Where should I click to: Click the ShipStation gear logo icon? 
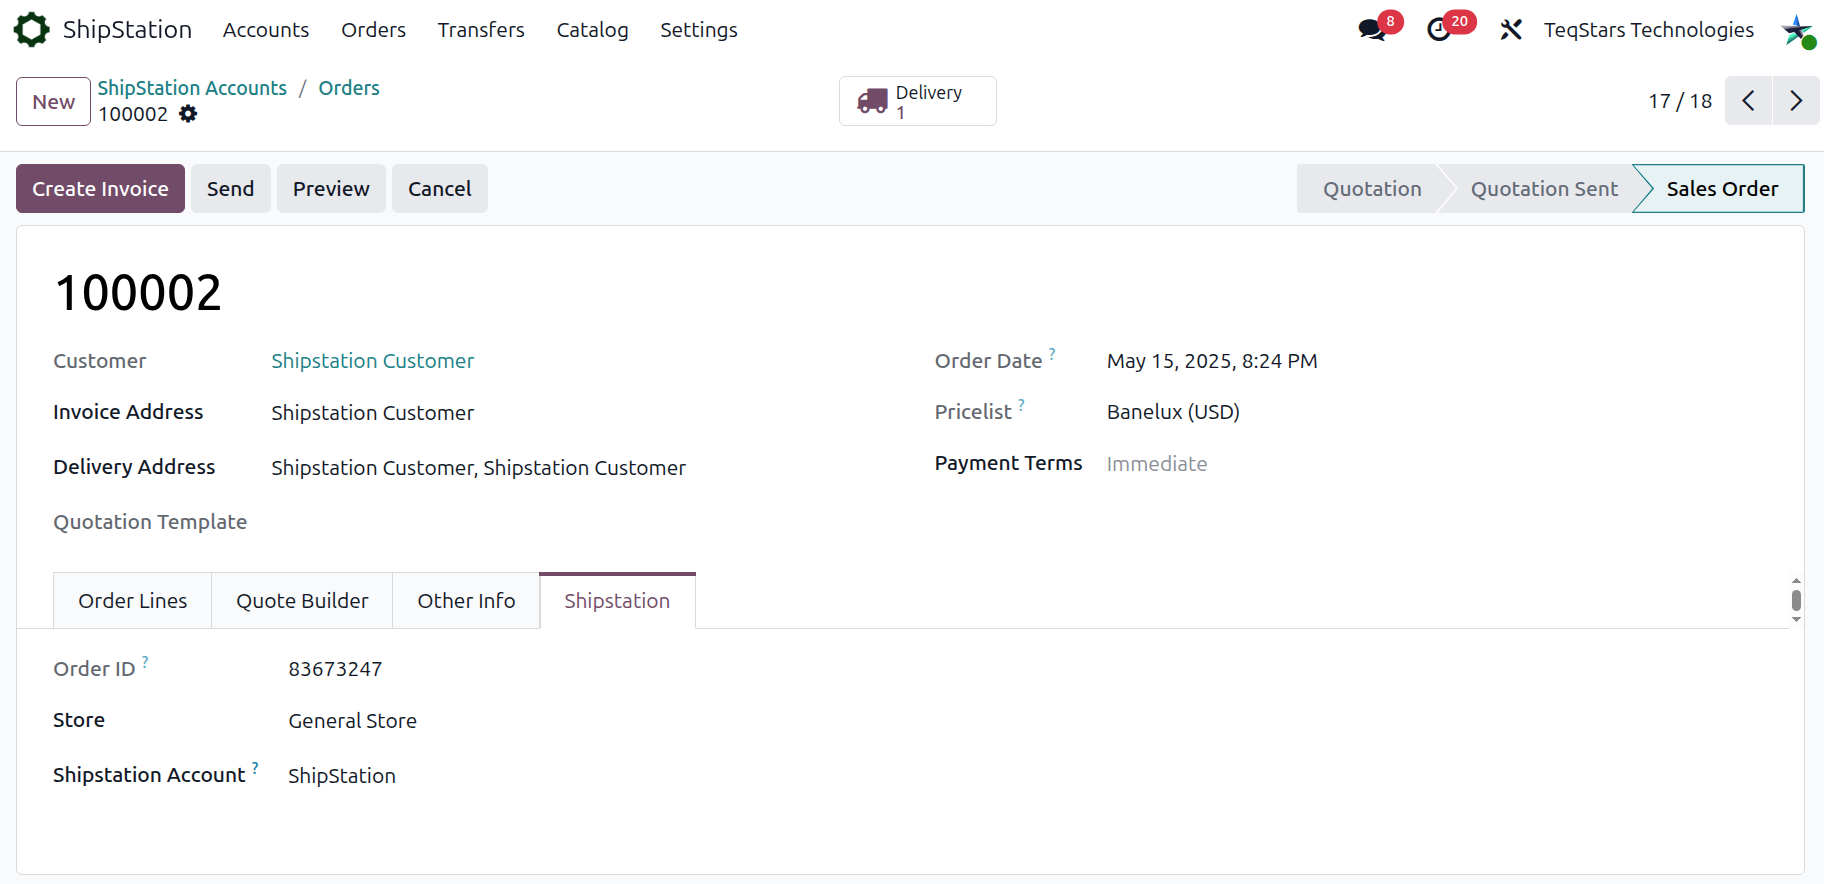(31, 30)
